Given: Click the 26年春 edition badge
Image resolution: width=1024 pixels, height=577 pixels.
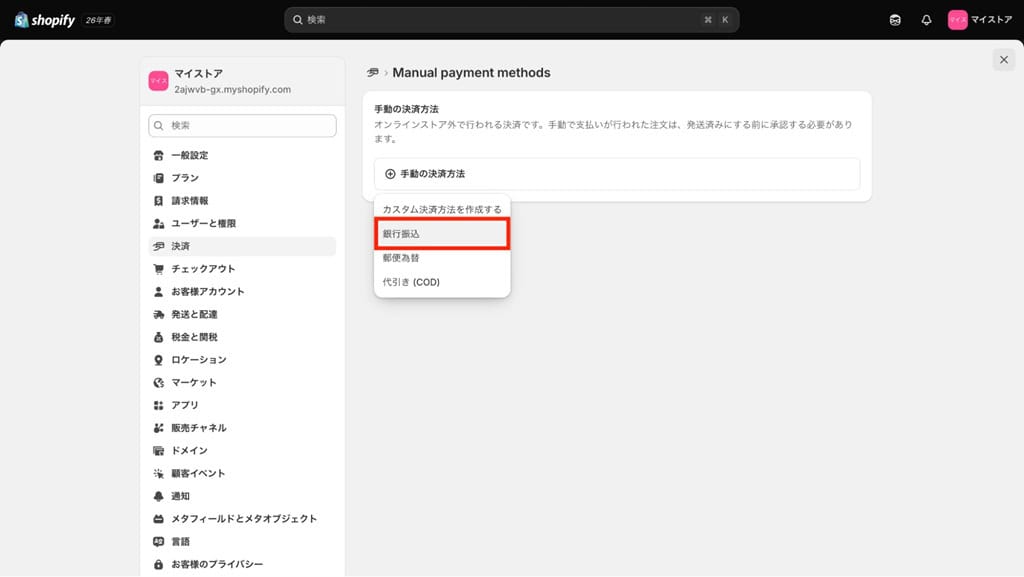Looking at the screenshot, I should click(x=99, y=20).
